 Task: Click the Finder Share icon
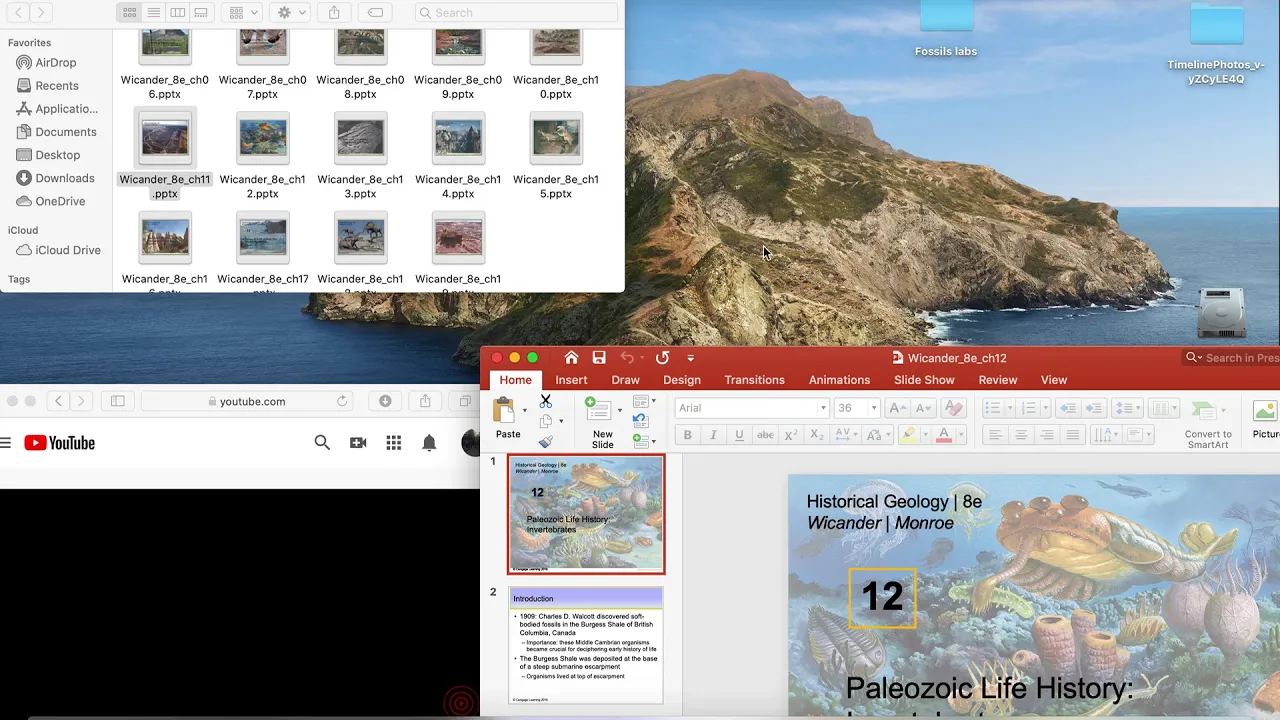(x=334, y=13)
